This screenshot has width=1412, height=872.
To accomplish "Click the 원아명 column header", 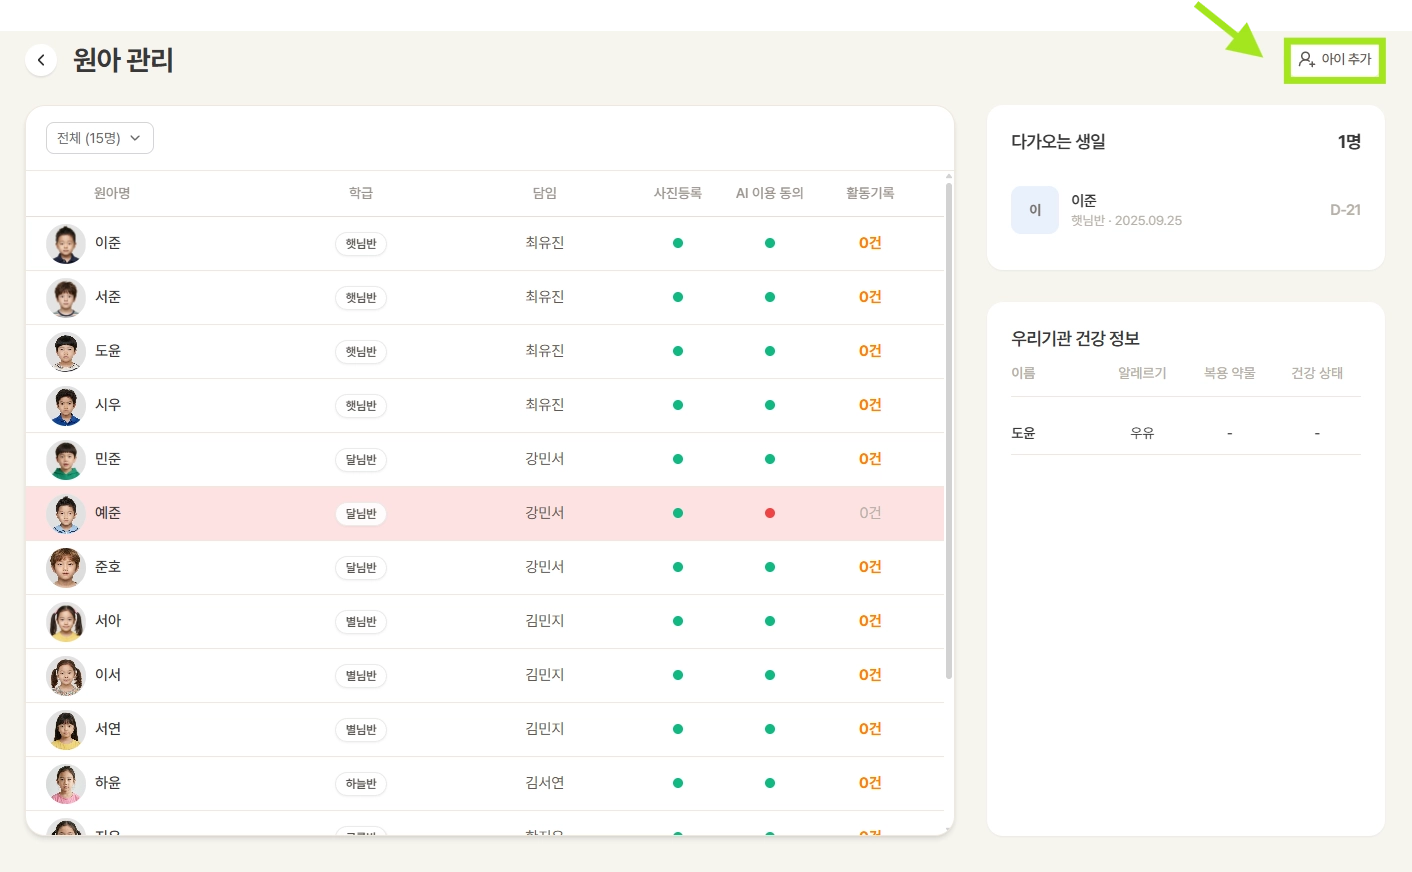I will (112, 193).
